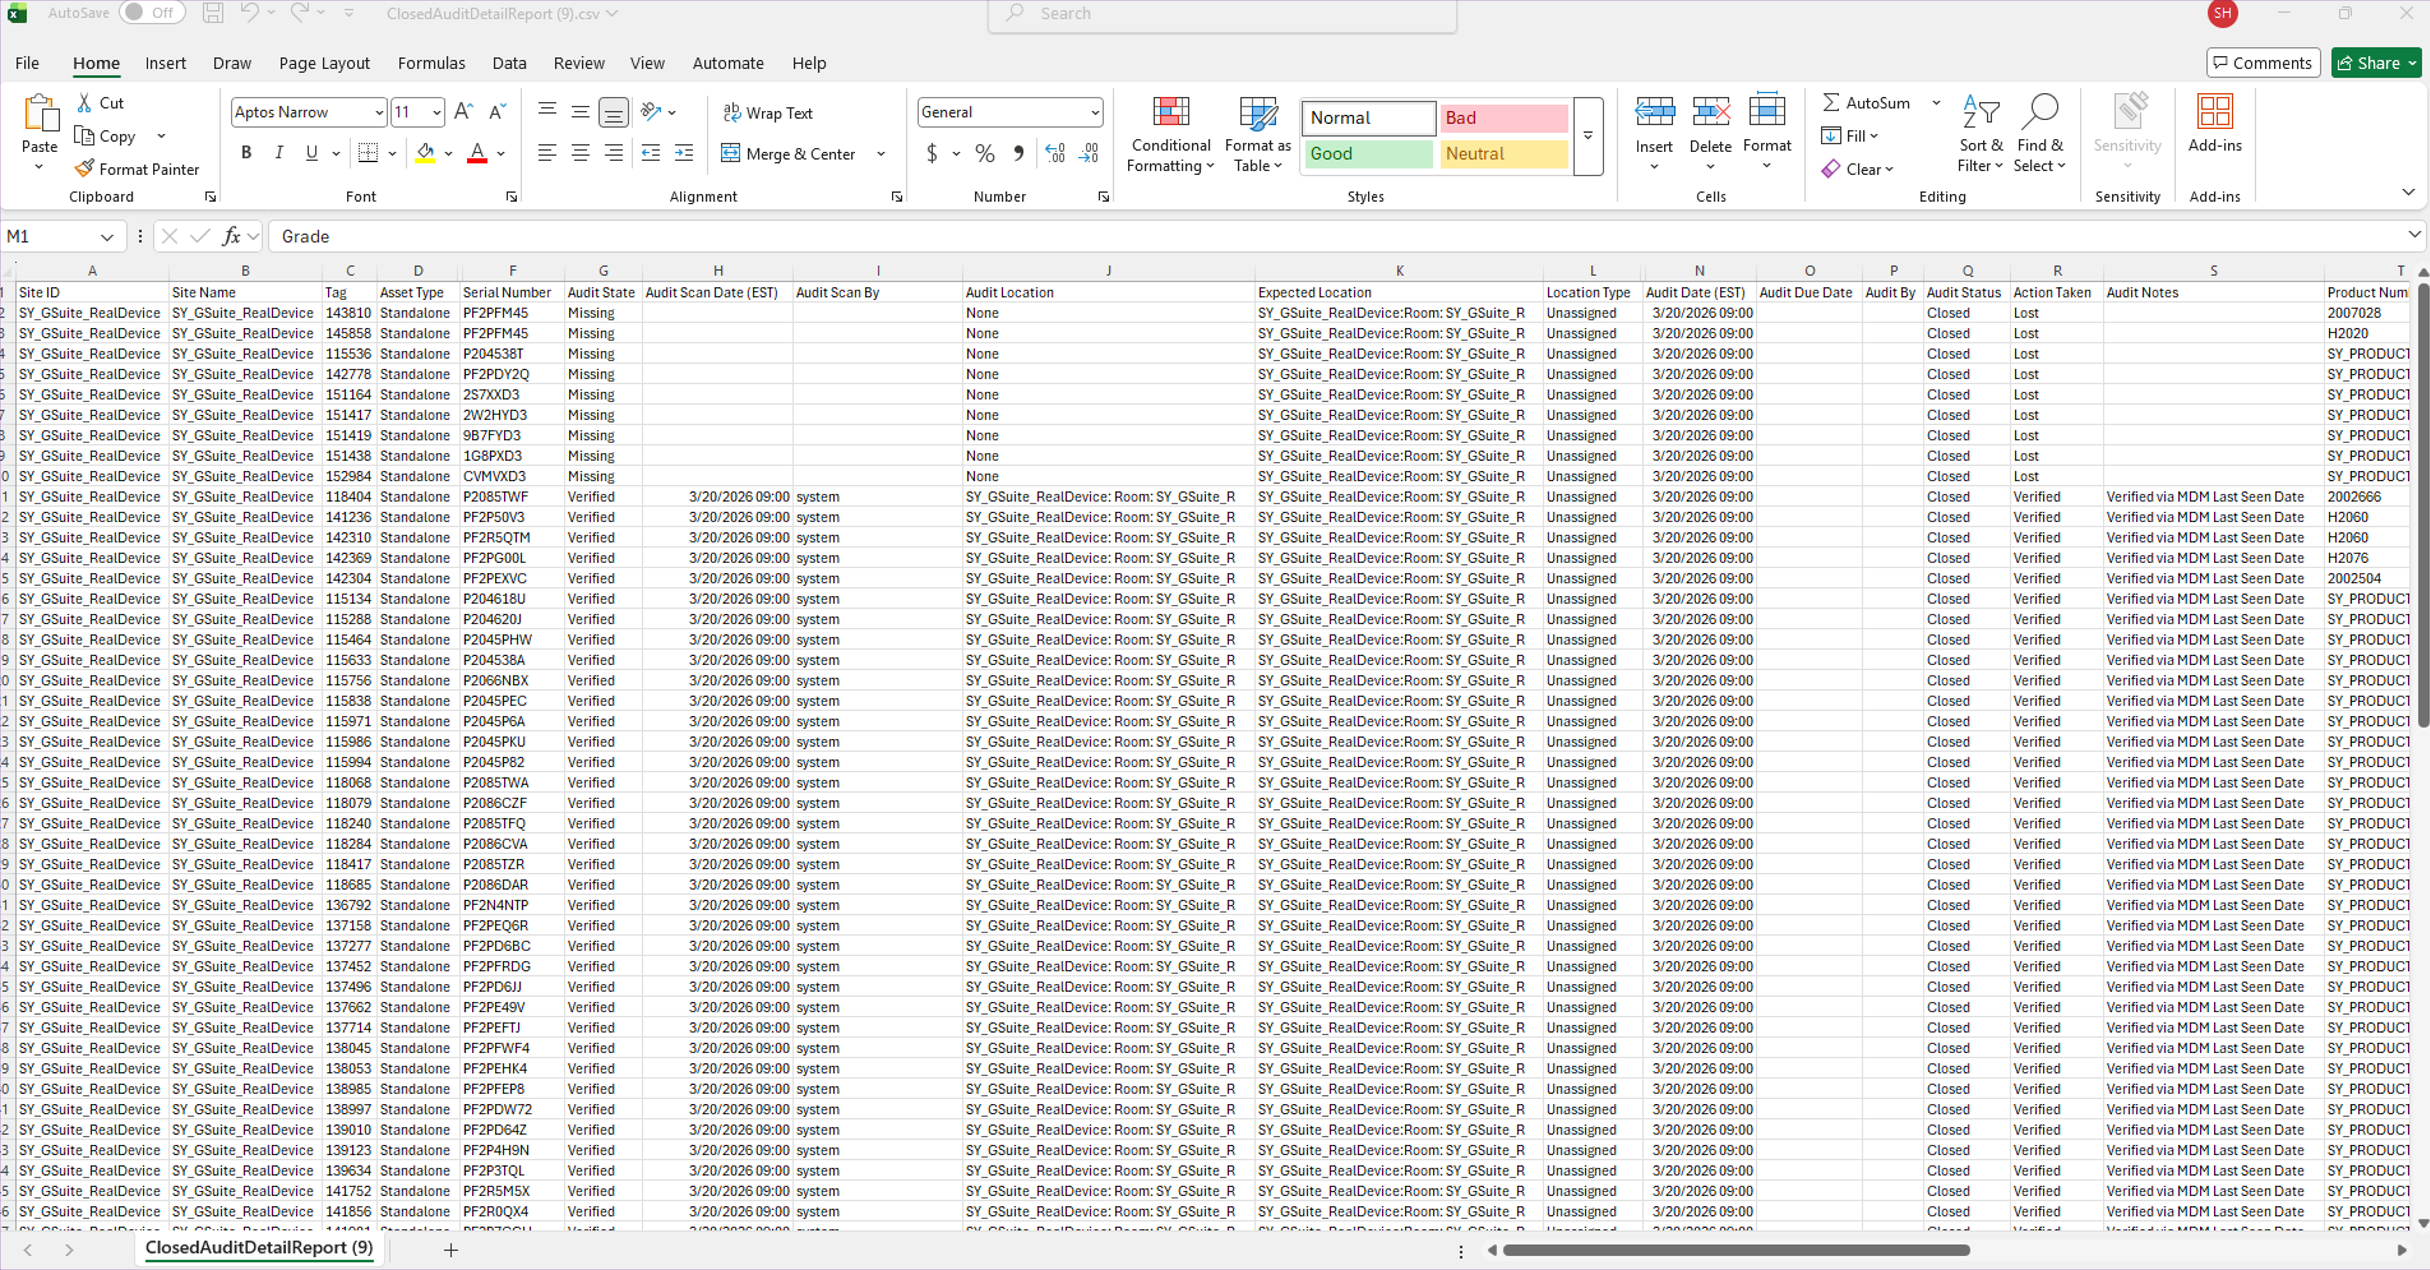Increase font size icon
The height and width of the screenshot is (1270, 2430).
[463, 112]
